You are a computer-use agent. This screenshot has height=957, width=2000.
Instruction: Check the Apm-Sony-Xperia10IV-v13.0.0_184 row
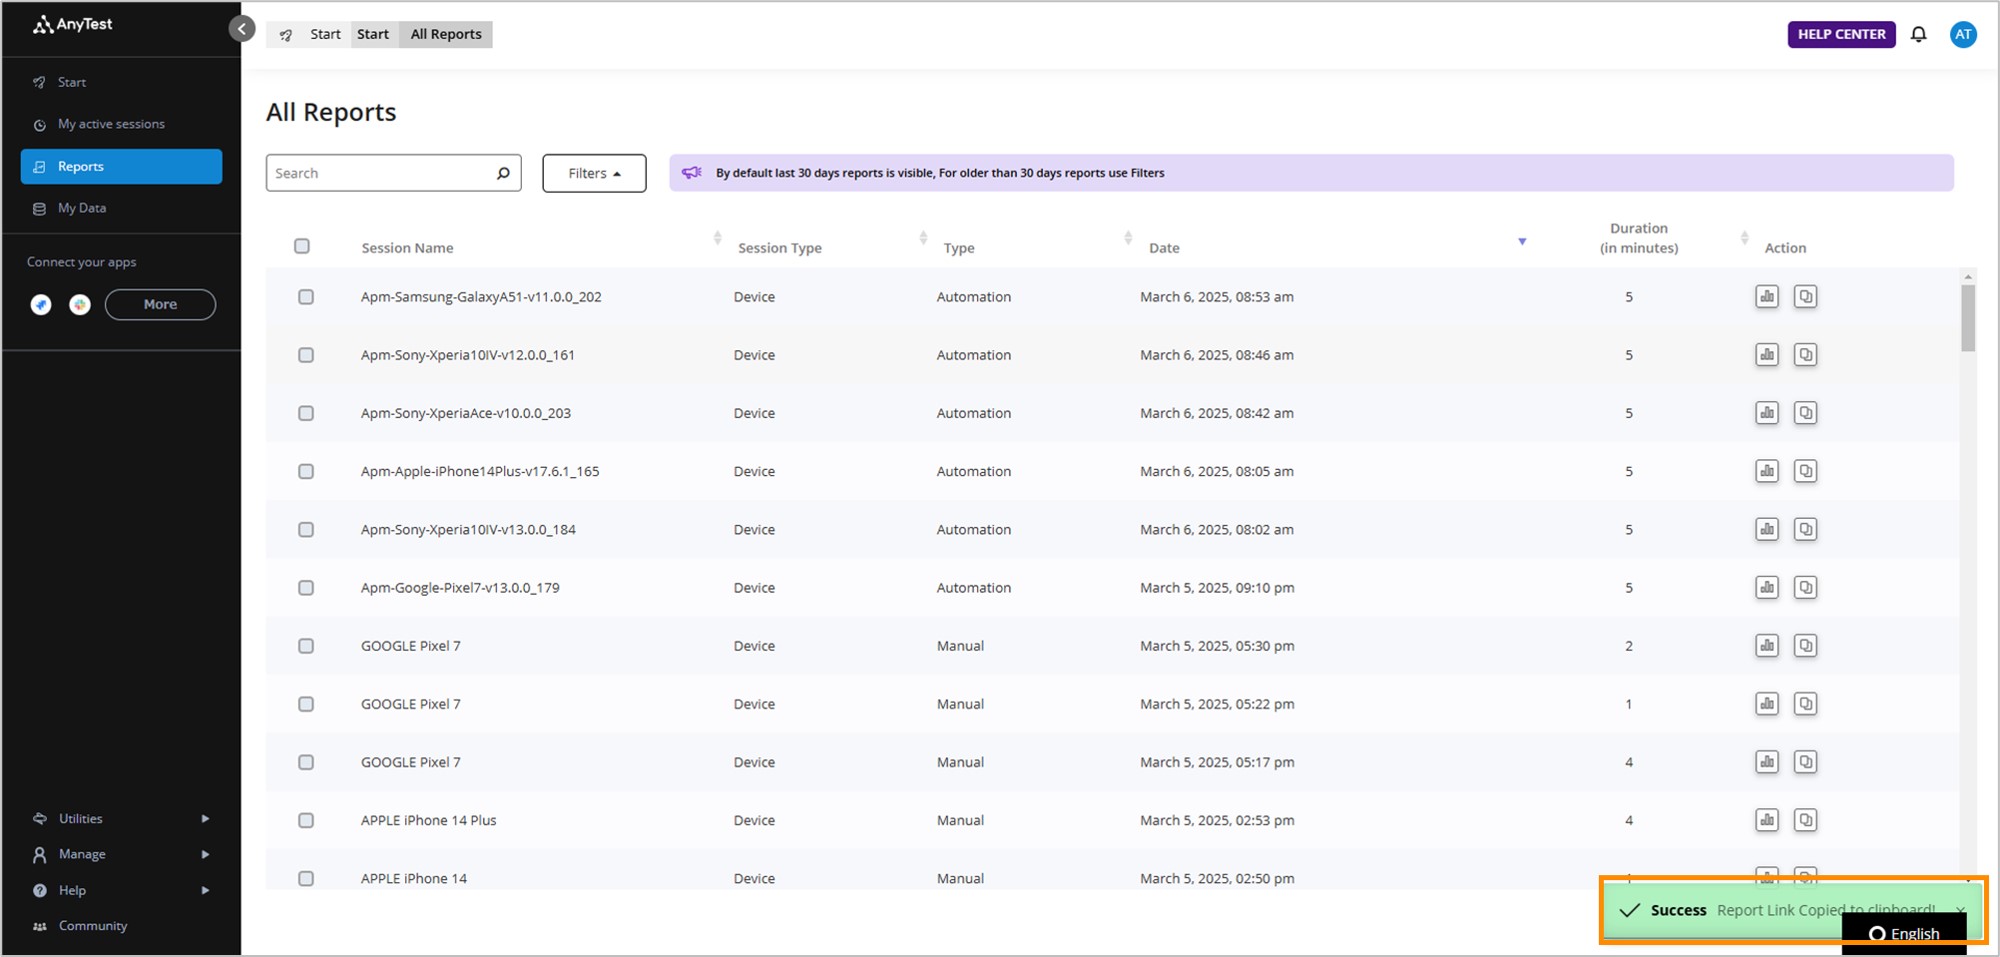tap(306, 529)
